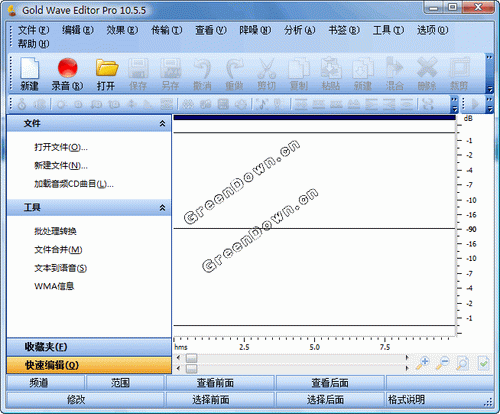The image size is (500, 414).
Task: Open the 效果 menu
Action: [122, 30]
